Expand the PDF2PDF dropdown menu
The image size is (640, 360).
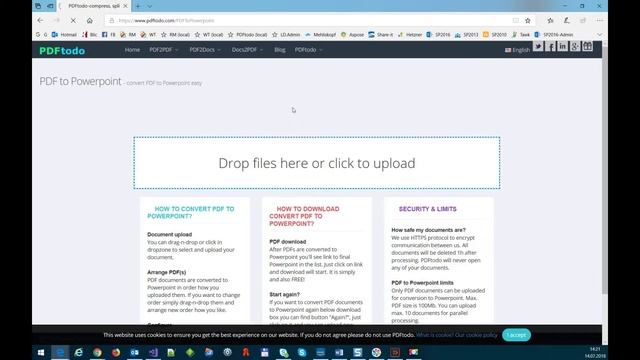click(163, 50)
